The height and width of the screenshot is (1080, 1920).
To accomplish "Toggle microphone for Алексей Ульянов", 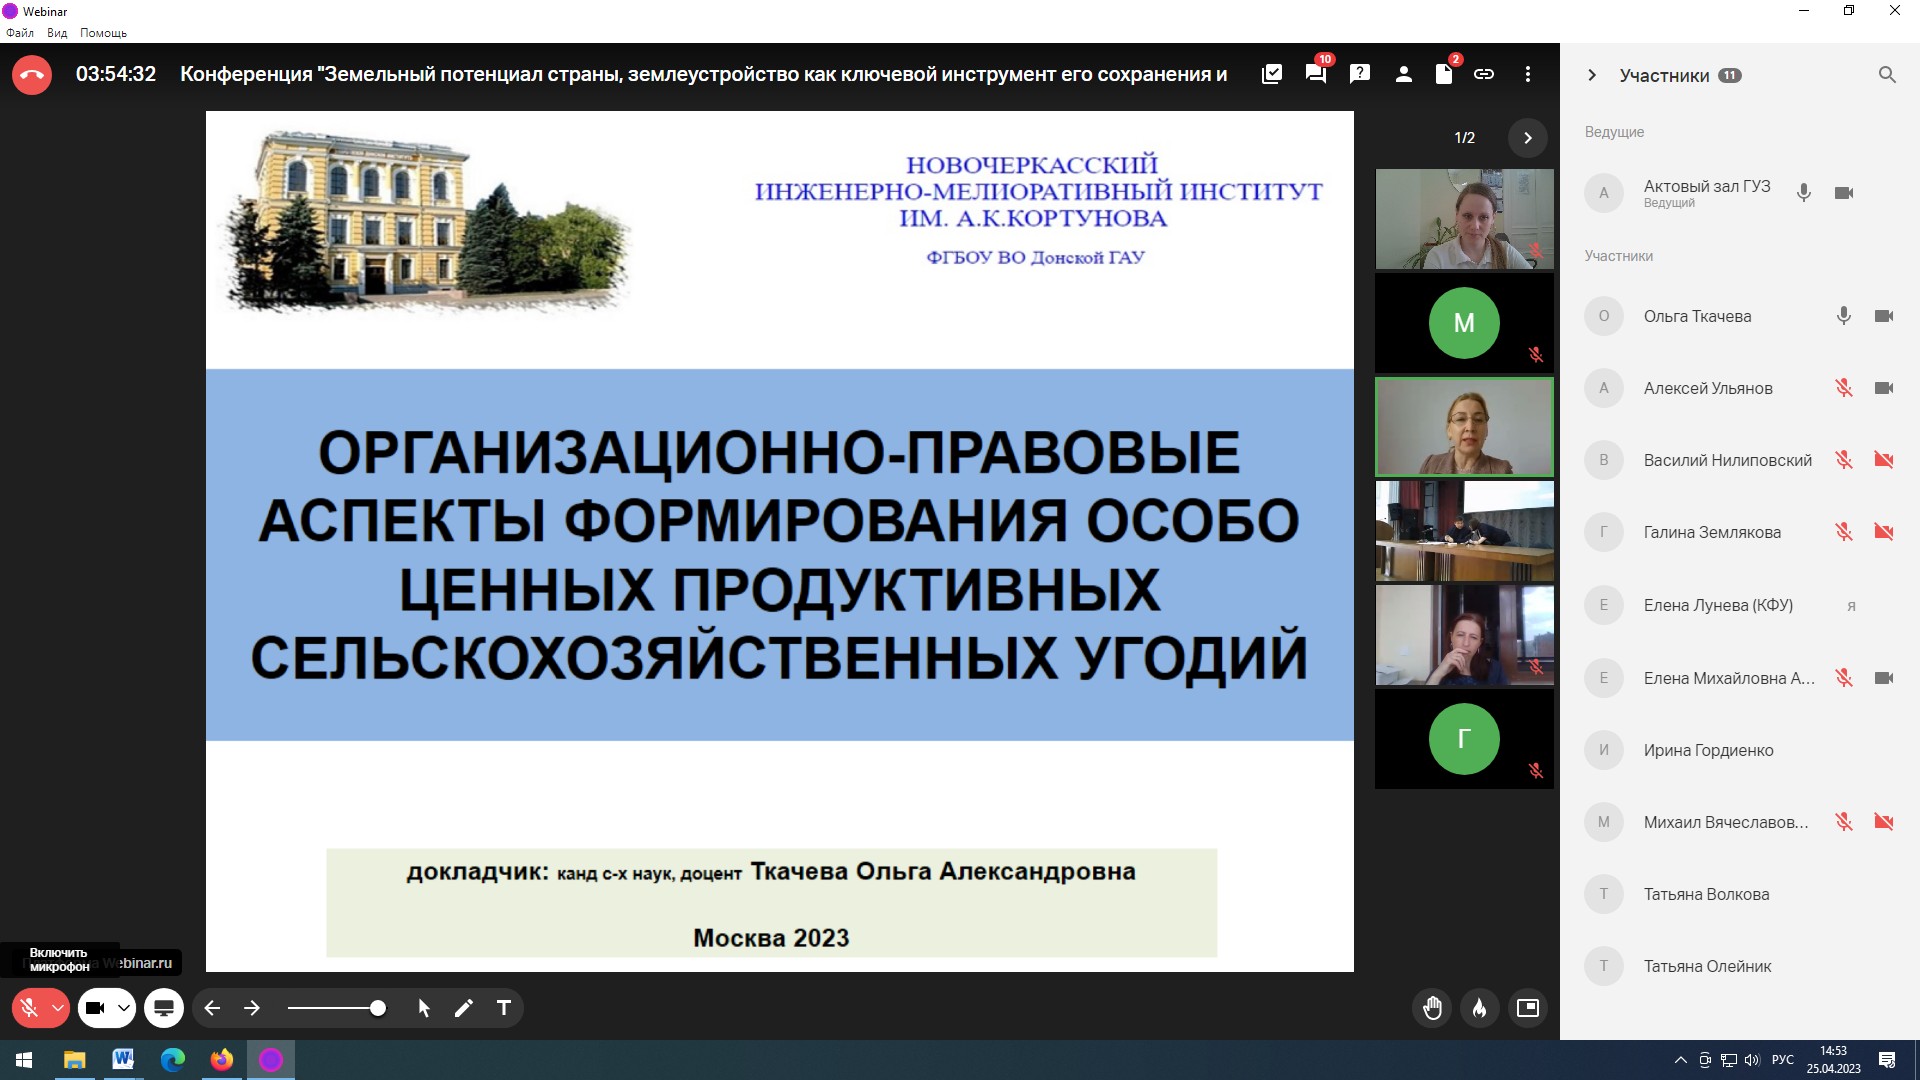I will [1843, 388].
